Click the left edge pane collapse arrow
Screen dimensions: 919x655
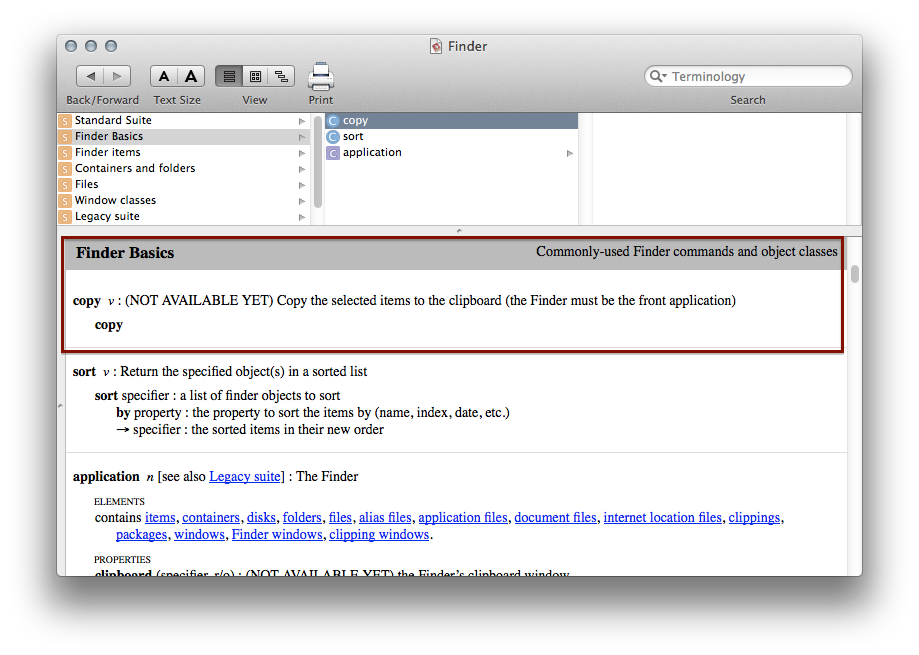tap(60, 405)
